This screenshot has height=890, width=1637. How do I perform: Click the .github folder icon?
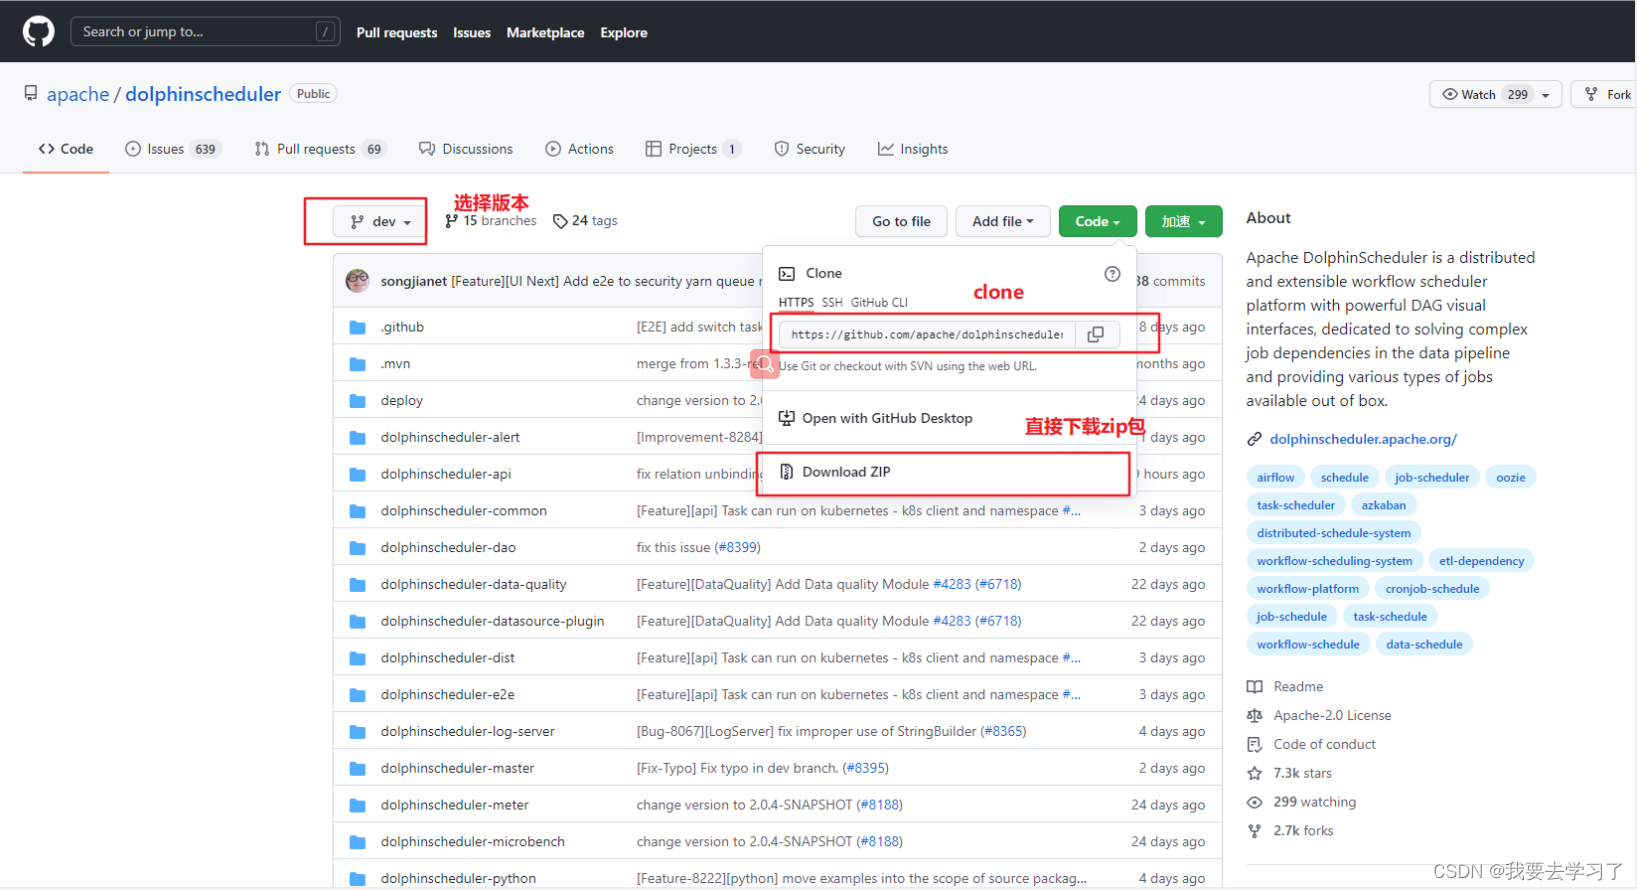pos(357,327)
